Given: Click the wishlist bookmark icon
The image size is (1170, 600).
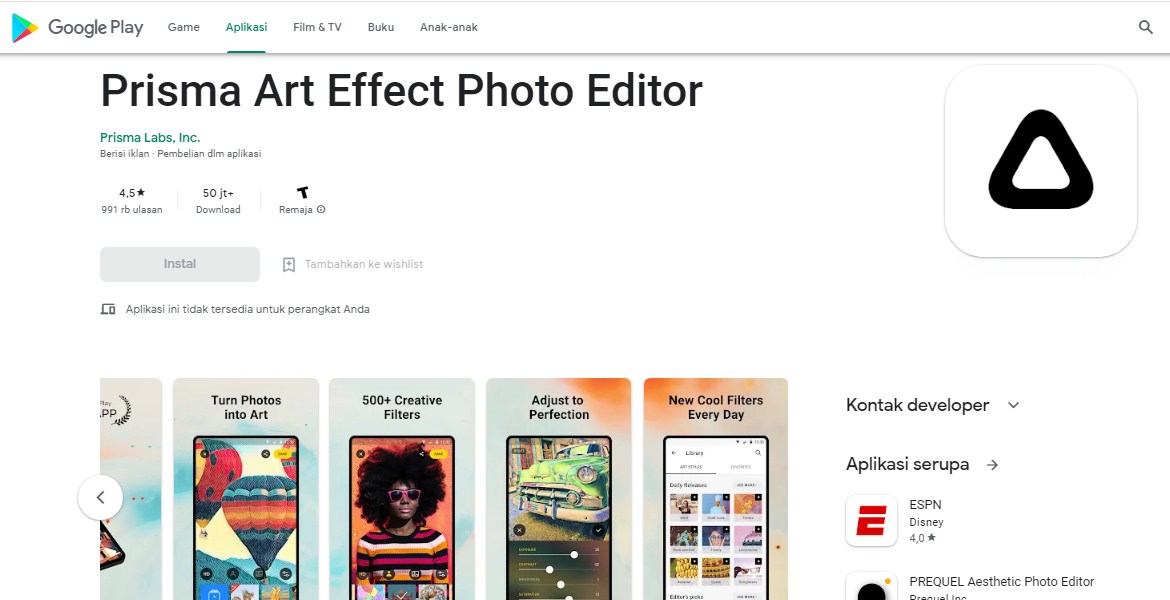Looking at the screenshot, I should point(289,264).
